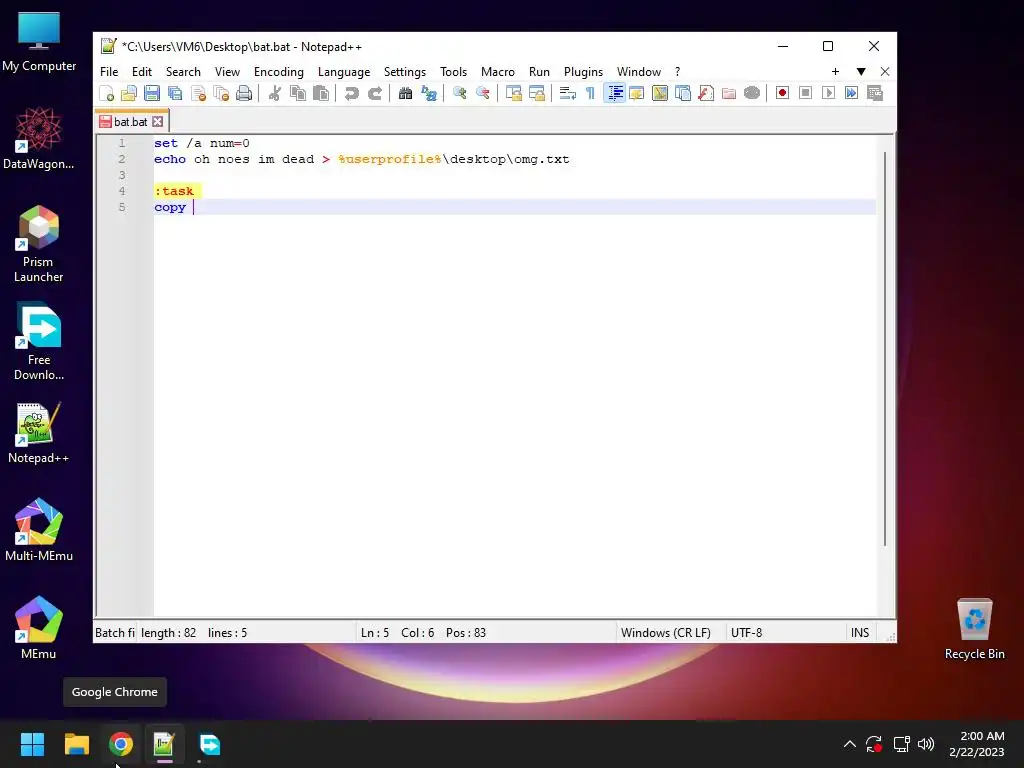Click the Cut scissors icon
Image resolution: width=1024 pixels, height=768 pixels.
click(275, 93)
